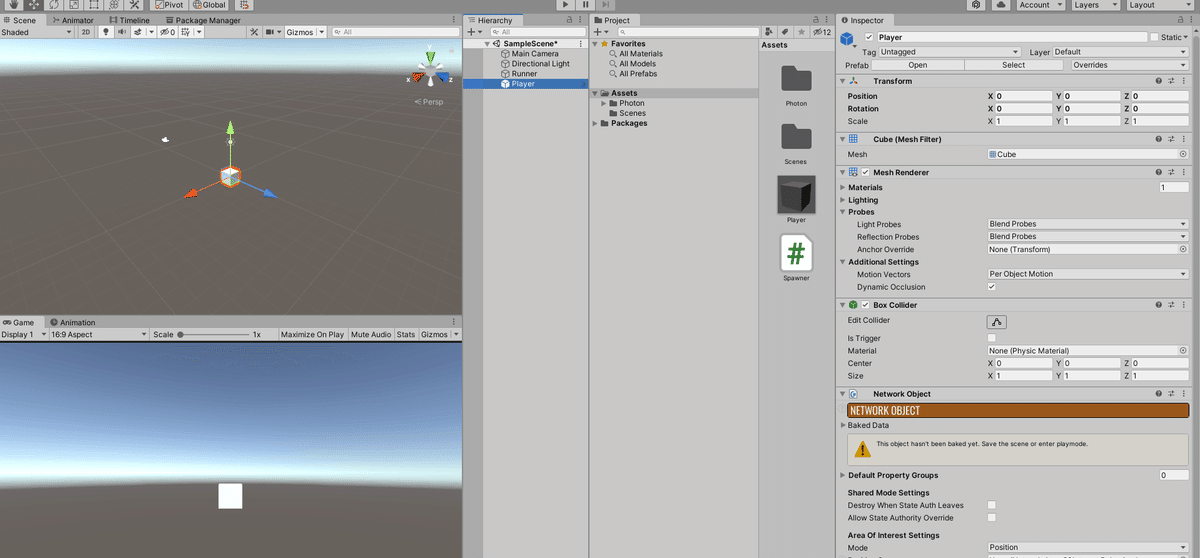1200x558 pixels.
Task: Enable Allow State Authority Override
Action: tap(992, 518)
